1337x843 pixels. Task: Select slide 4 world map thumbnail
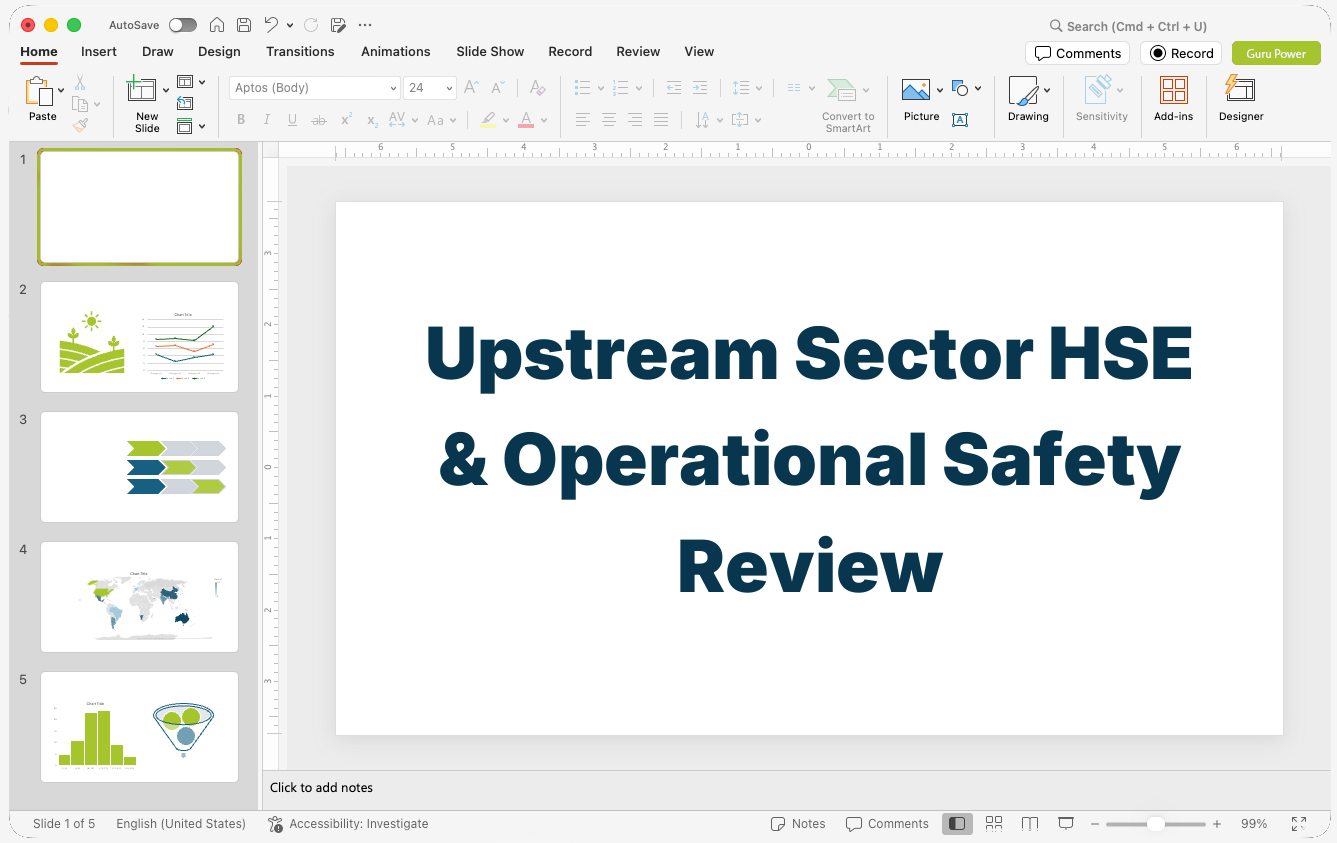pos(139,597)
